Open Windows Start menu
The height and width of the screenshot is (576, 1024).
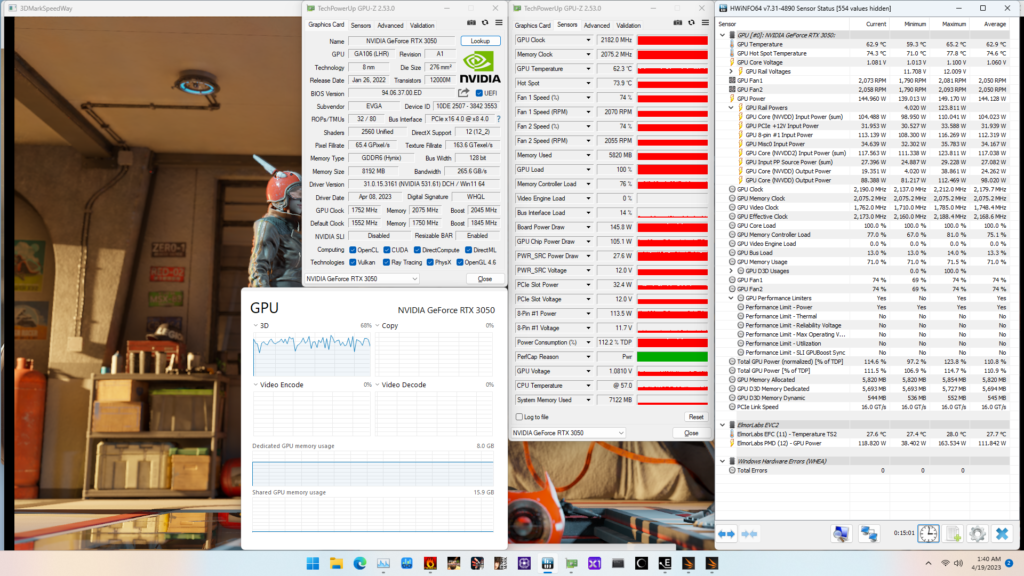coord(313,564)
